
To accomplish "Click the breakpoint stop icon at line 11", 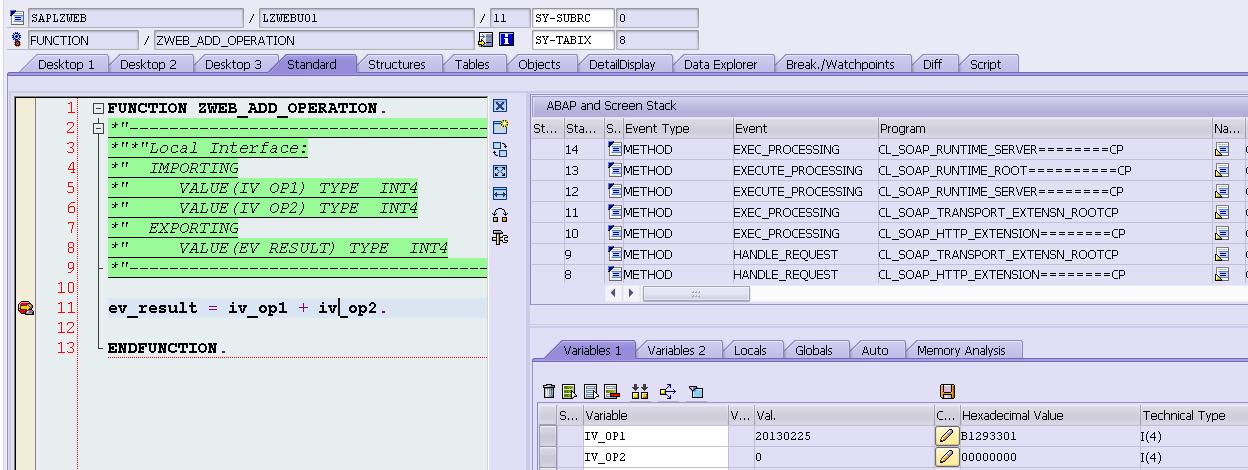I will 26,308.
